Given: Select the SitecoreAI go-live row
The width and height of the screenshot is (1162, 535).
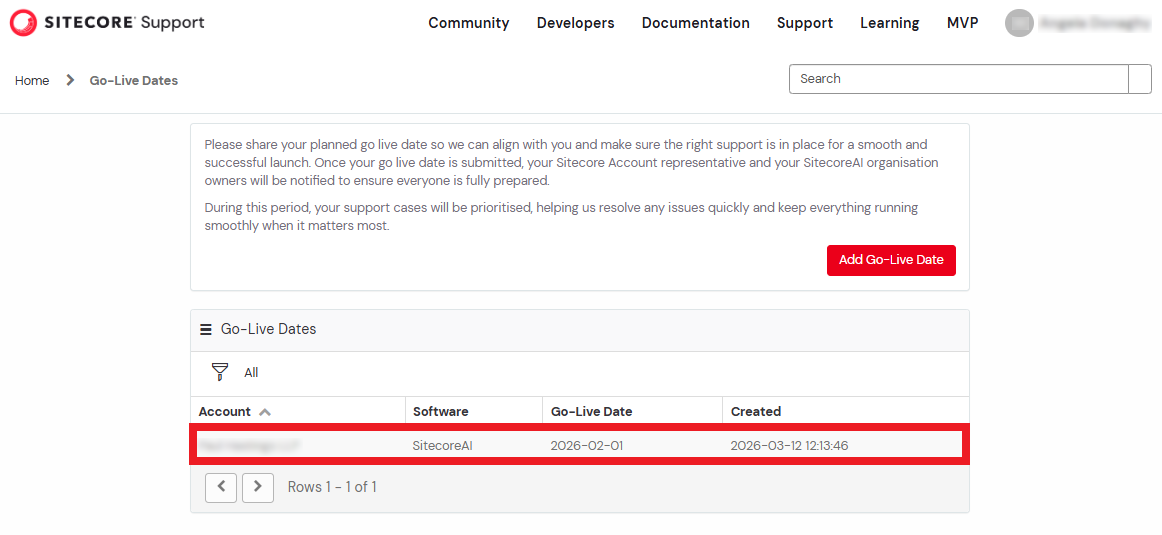Looking at the screenshot, I should pyautogui.click(x=579, y=445).
